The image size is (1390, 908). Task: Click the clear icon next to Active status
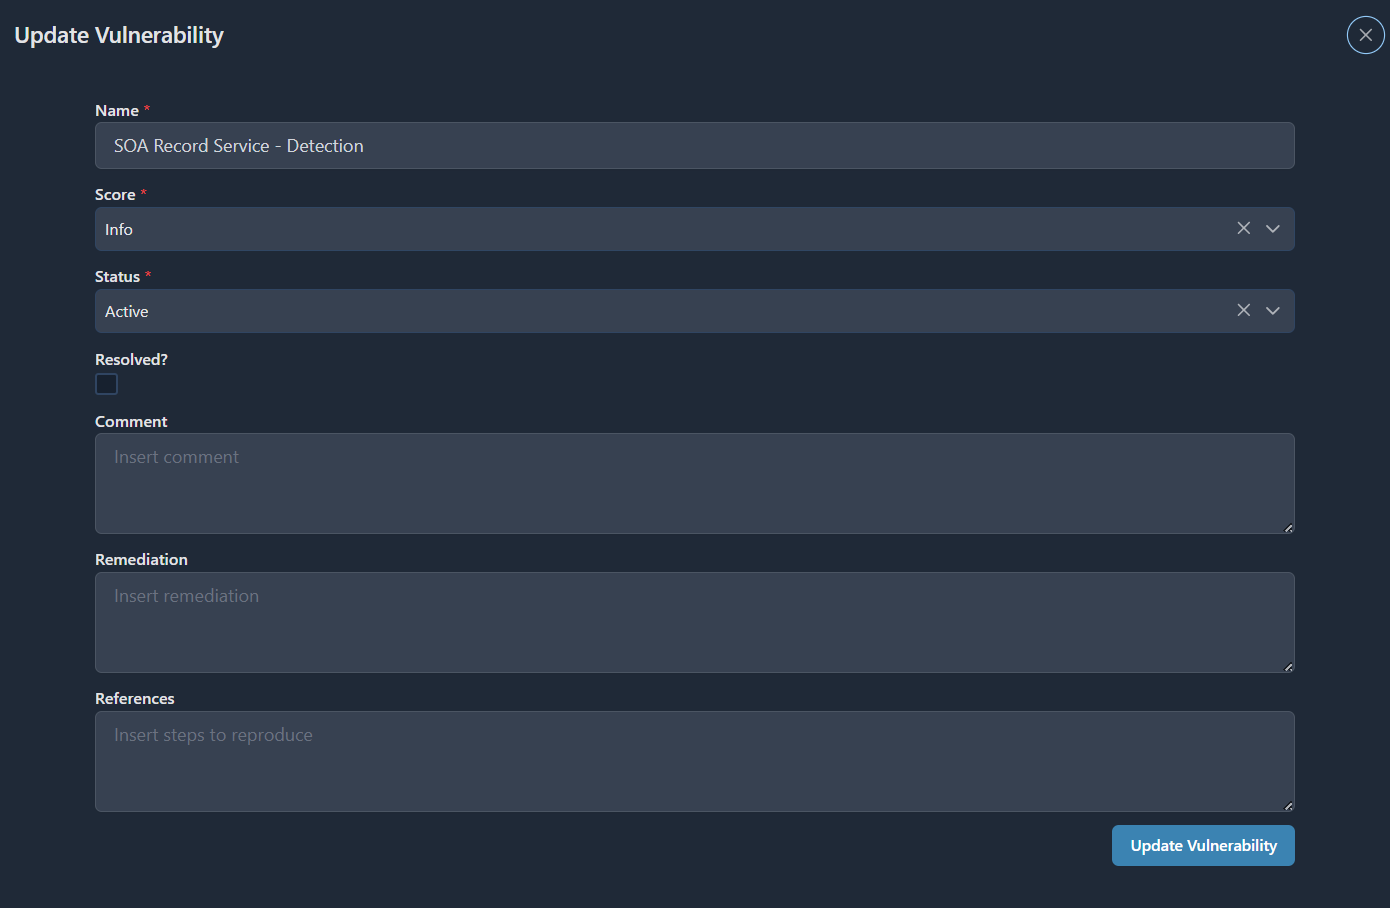tap(1243, 310)
